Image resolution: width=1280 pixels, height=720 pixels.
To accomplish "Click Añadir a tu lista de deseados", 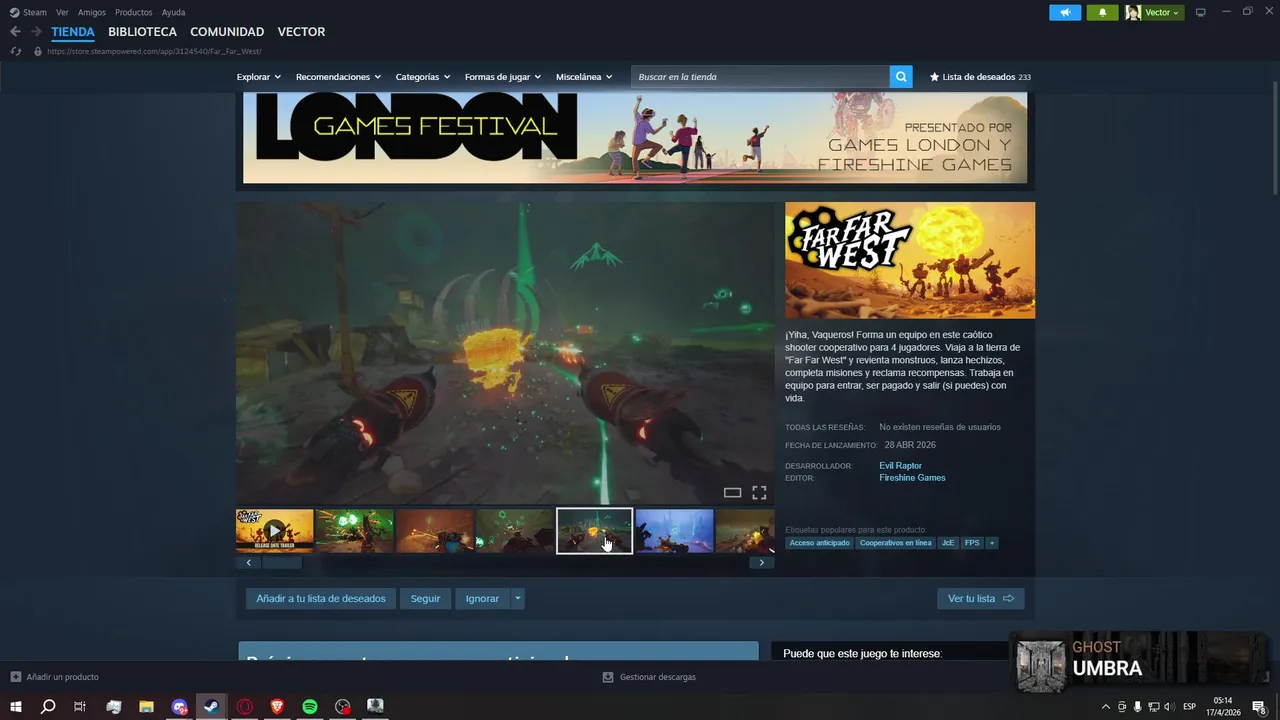I will coord(321,599).
